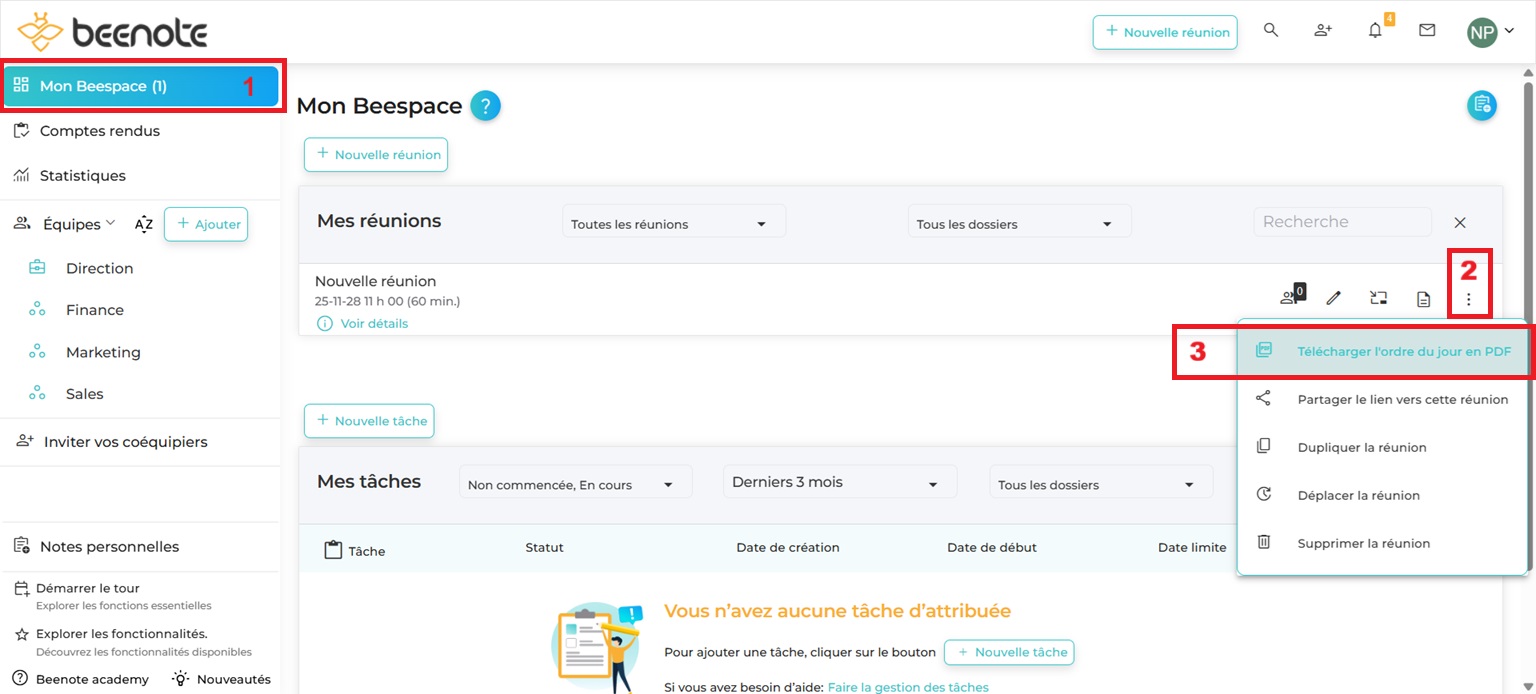Expand the Toutes les réunions dropdown
The image size is (1536, 694).
(674, 224)
